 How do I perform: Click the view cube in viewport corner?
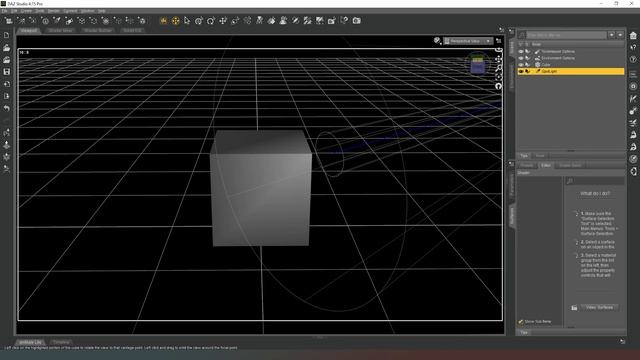[x=477, y=65]
